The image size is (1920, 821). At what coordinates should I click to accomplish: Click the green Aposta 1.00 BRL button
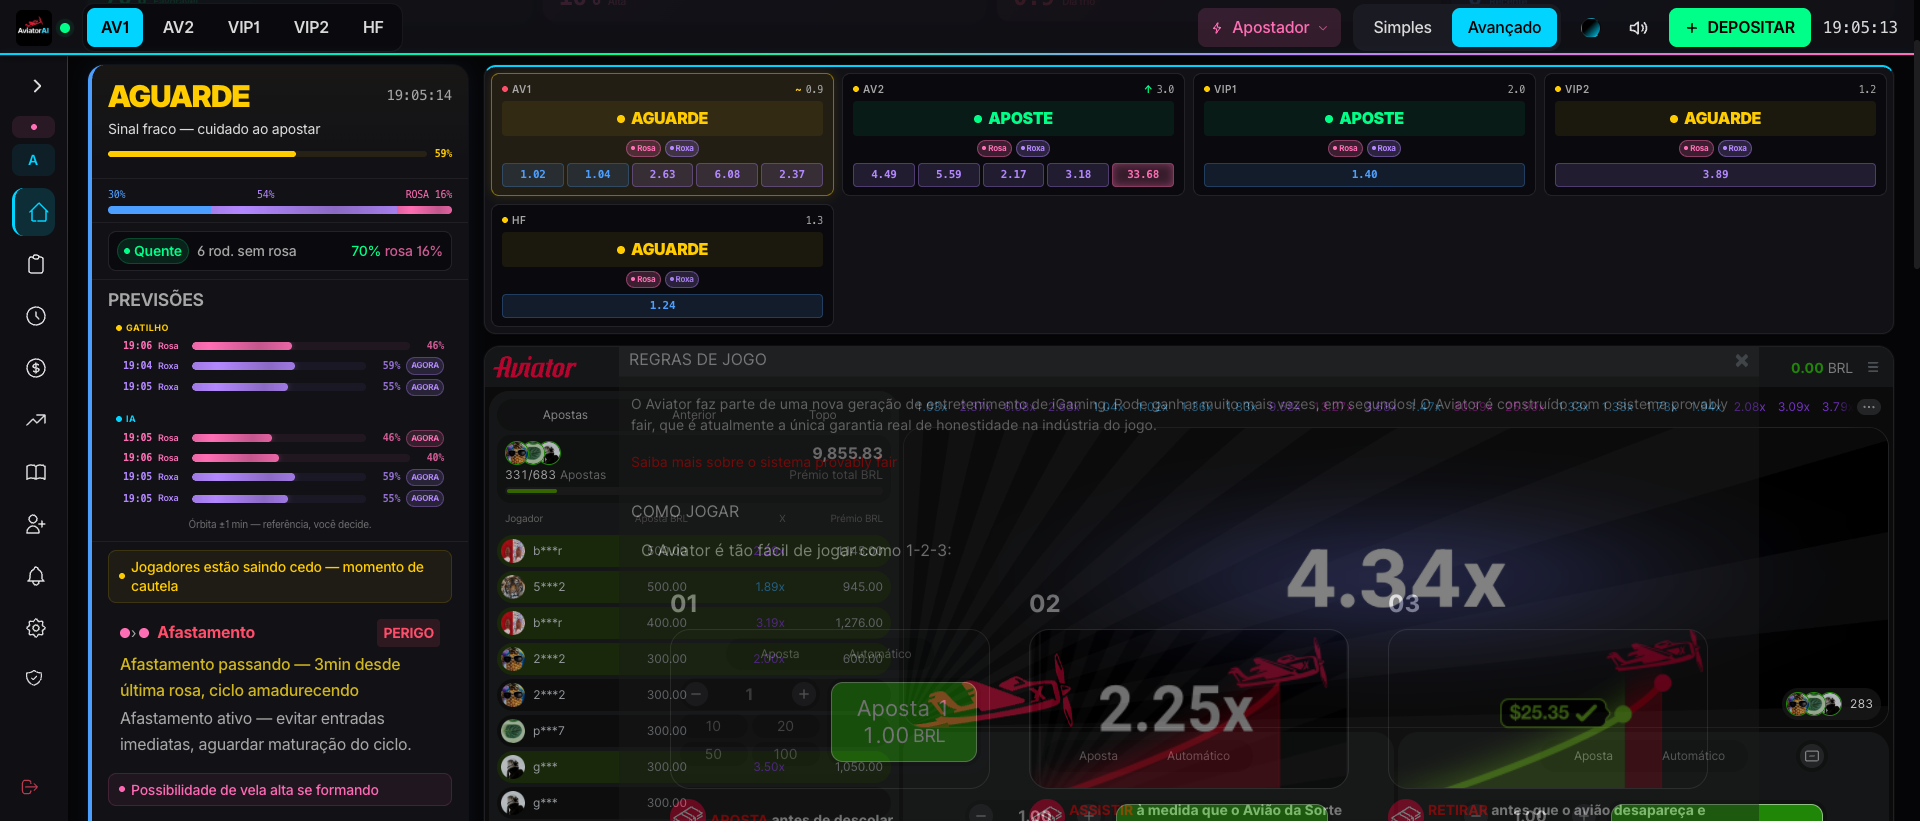(904, 722)
